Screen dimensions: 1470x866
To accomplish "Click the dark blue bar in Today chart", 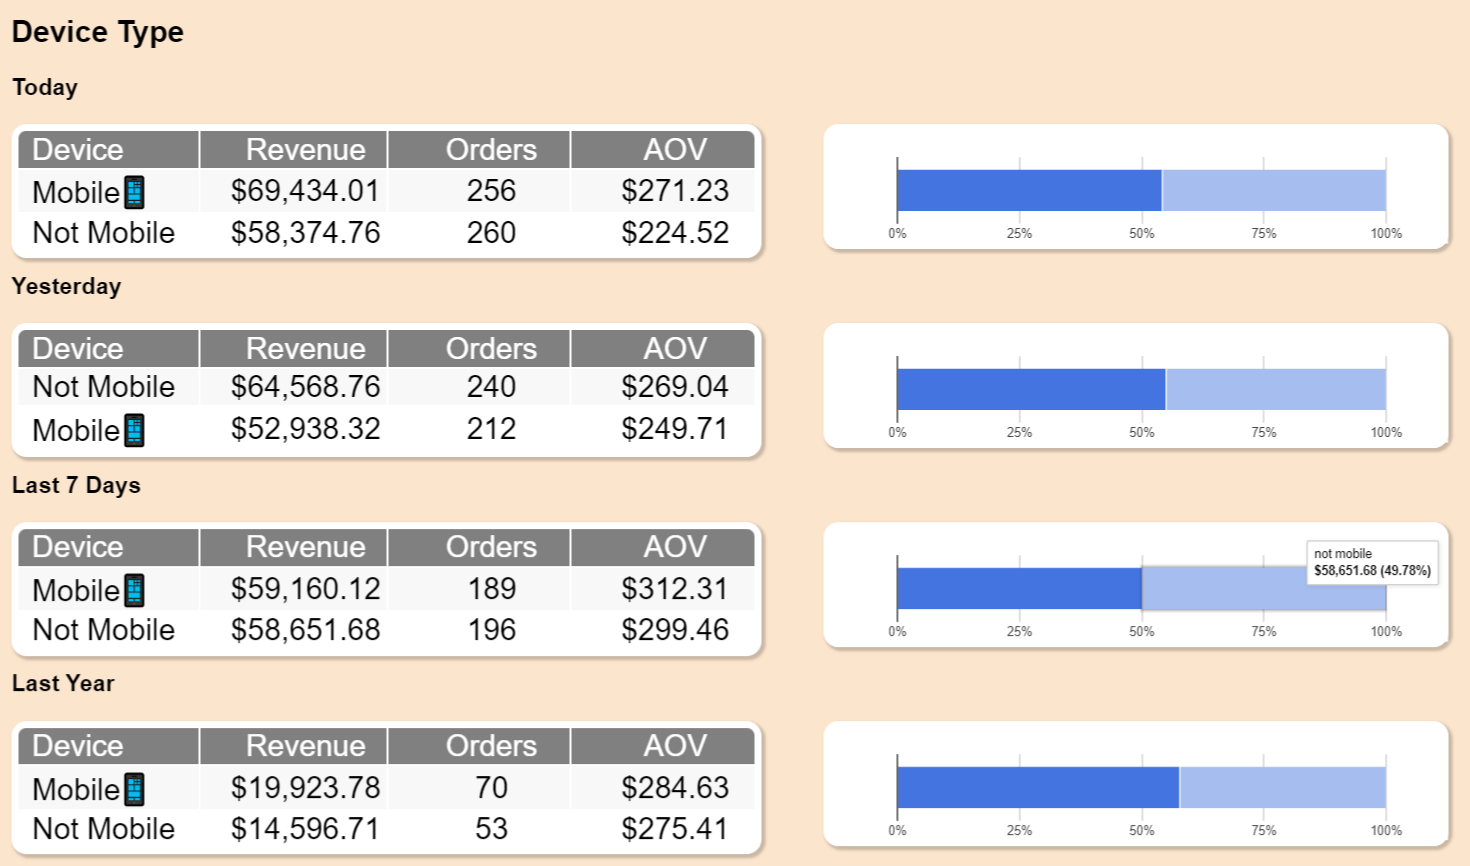I will click(1029, 190).
